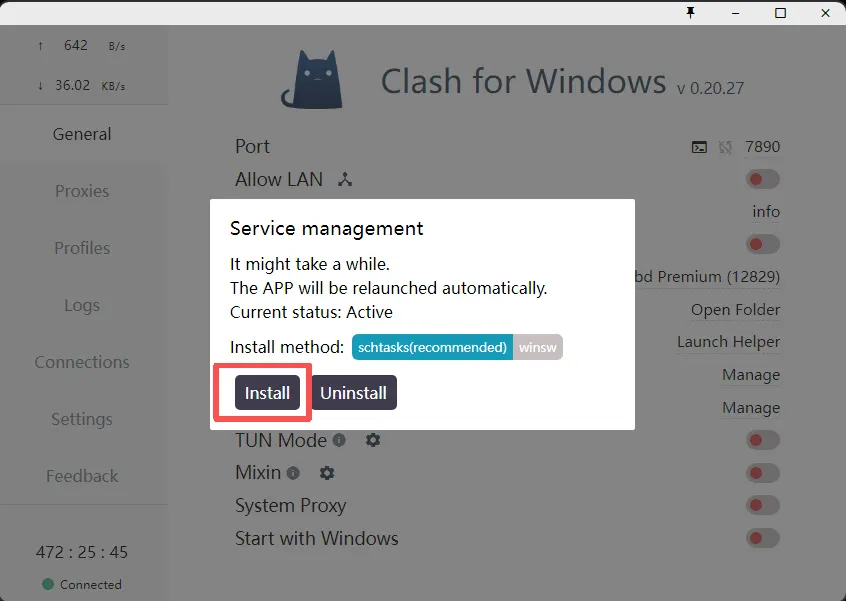Screen dimensions: 846x601
Task: Click the Service management dialog title
Action: [x=326, y=229]
